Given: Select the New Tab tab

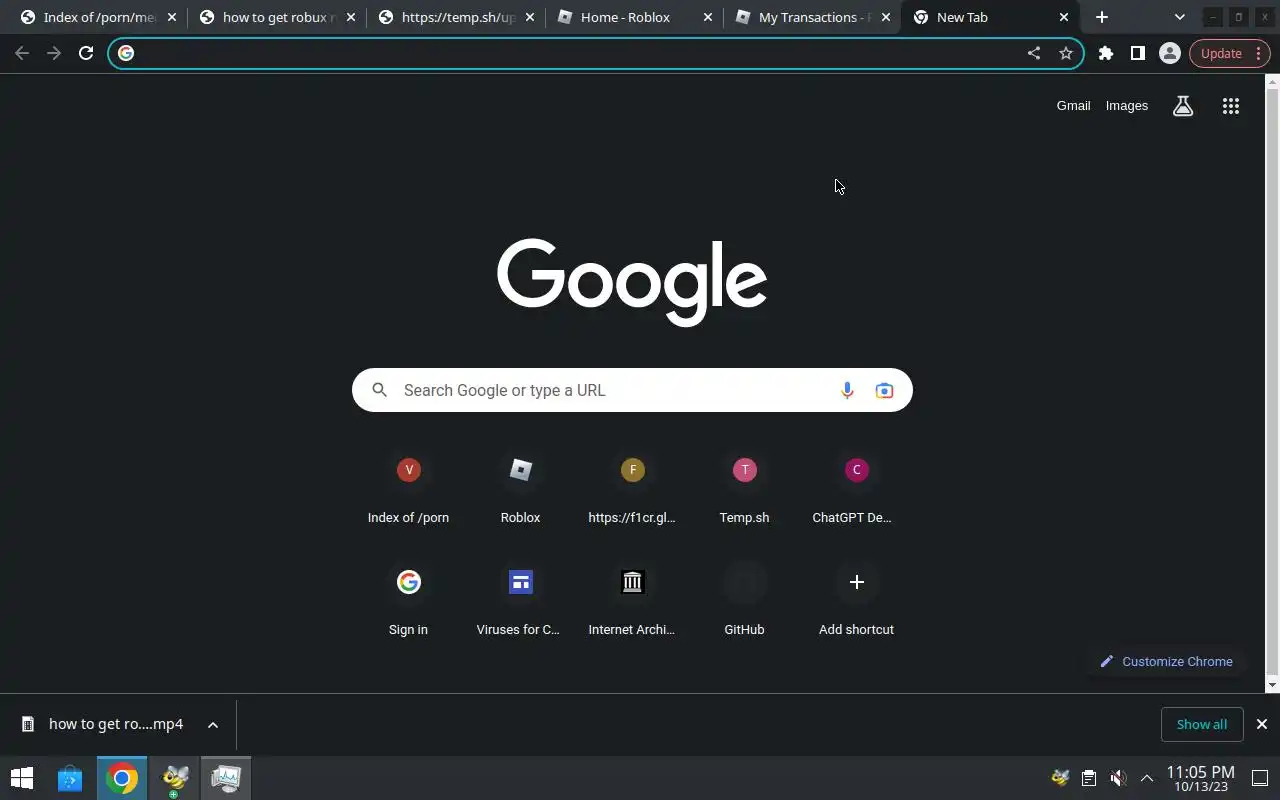Looking at the screenshot, I should pos(990,17).
